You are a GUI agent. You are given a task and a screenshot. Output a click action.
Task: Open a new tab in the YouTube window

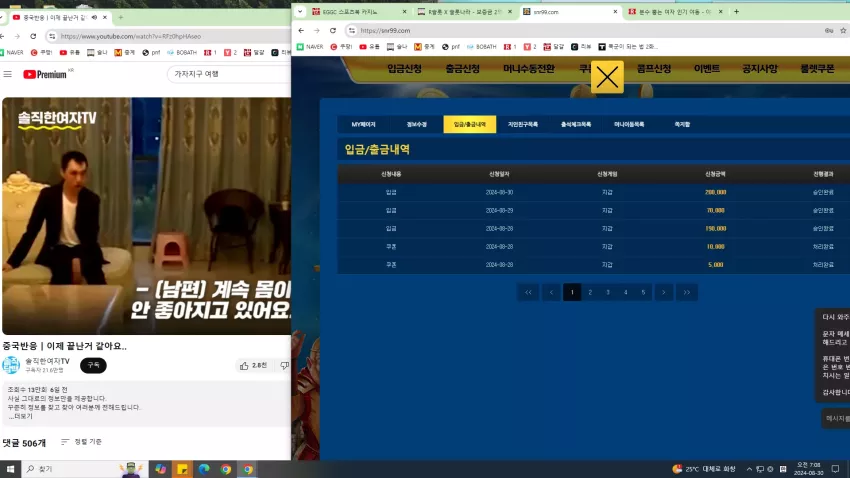pos(120,17)
